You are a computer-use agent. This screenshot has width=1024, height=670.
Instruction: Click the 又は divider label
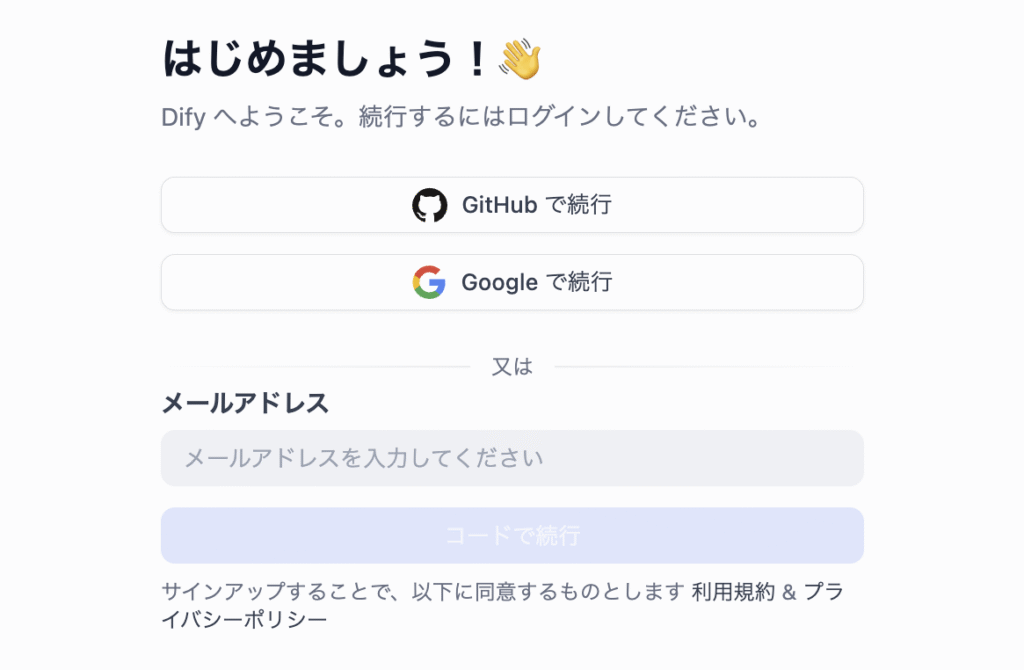click(512, 366)
